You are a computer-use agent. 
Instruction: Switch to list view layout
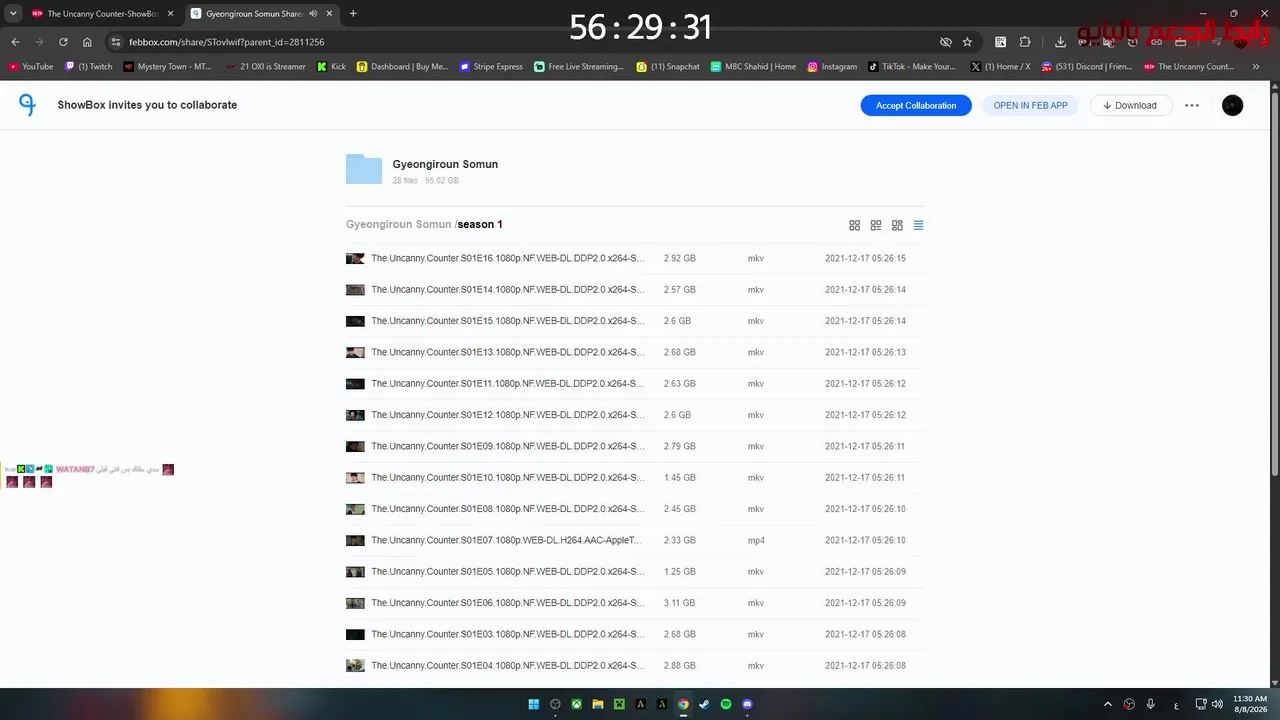[919, 225]
